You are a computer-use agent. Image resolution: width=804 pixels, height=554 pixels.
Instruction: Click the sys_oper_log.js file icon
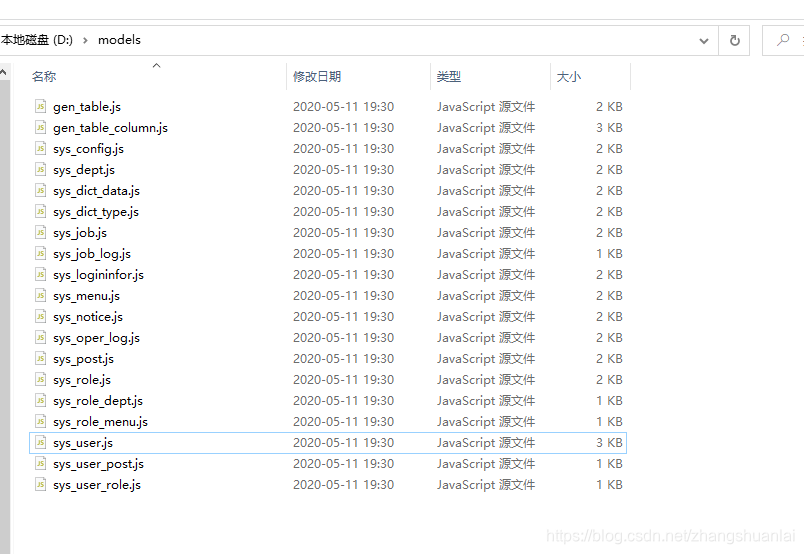[x=41, y=338]
